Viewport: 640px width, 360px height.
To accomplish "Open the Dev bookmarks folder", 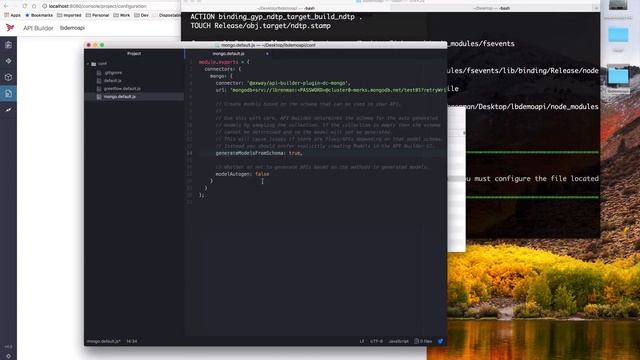I will point(141,15).
